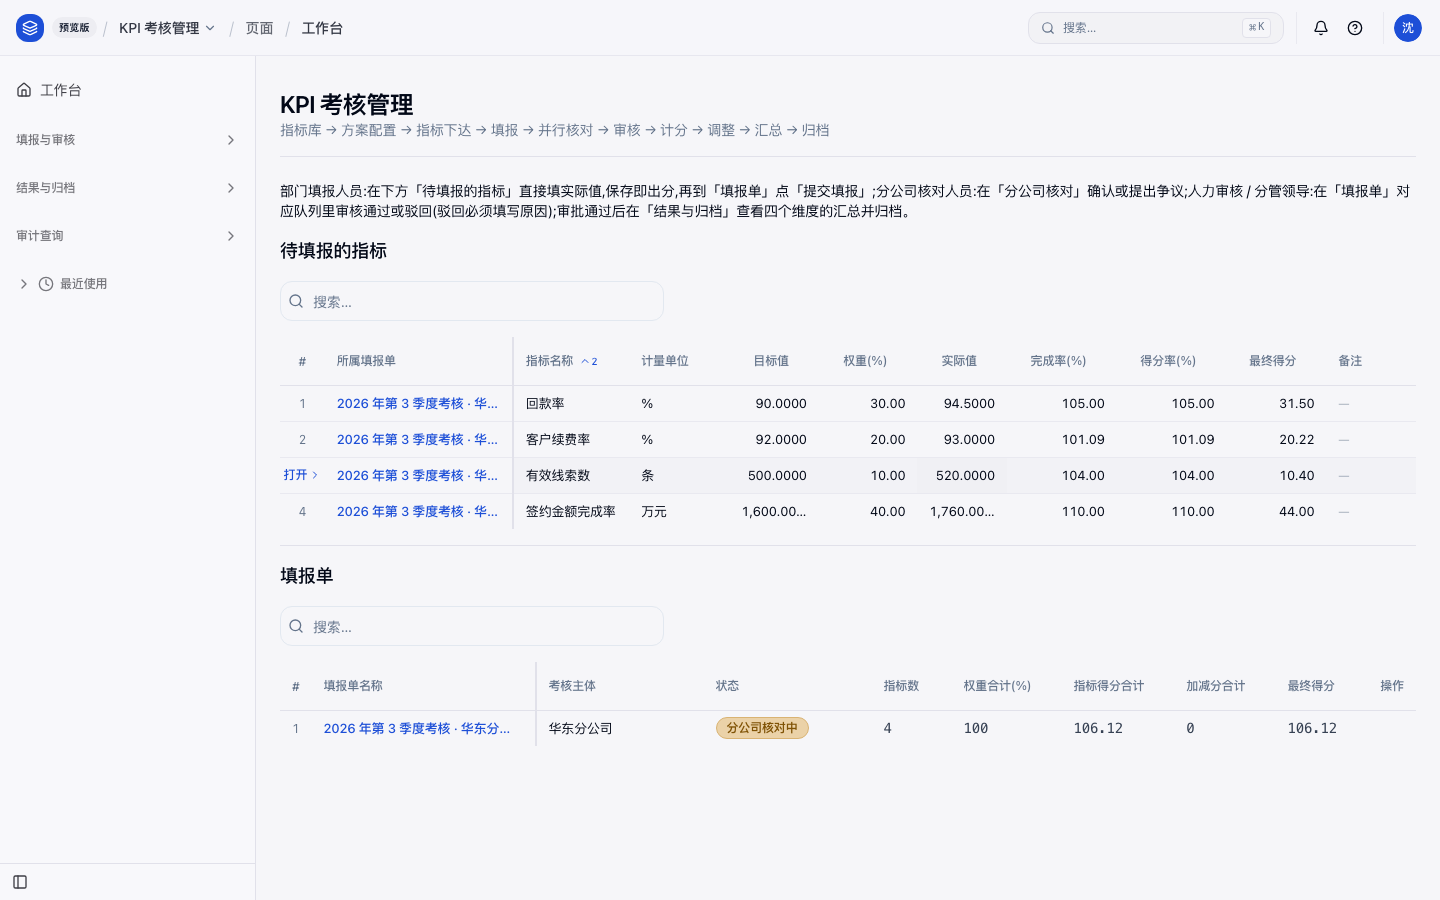Click the 完成率(%) column header
Screen dimensions: 1440x900
coord(1058,361)
